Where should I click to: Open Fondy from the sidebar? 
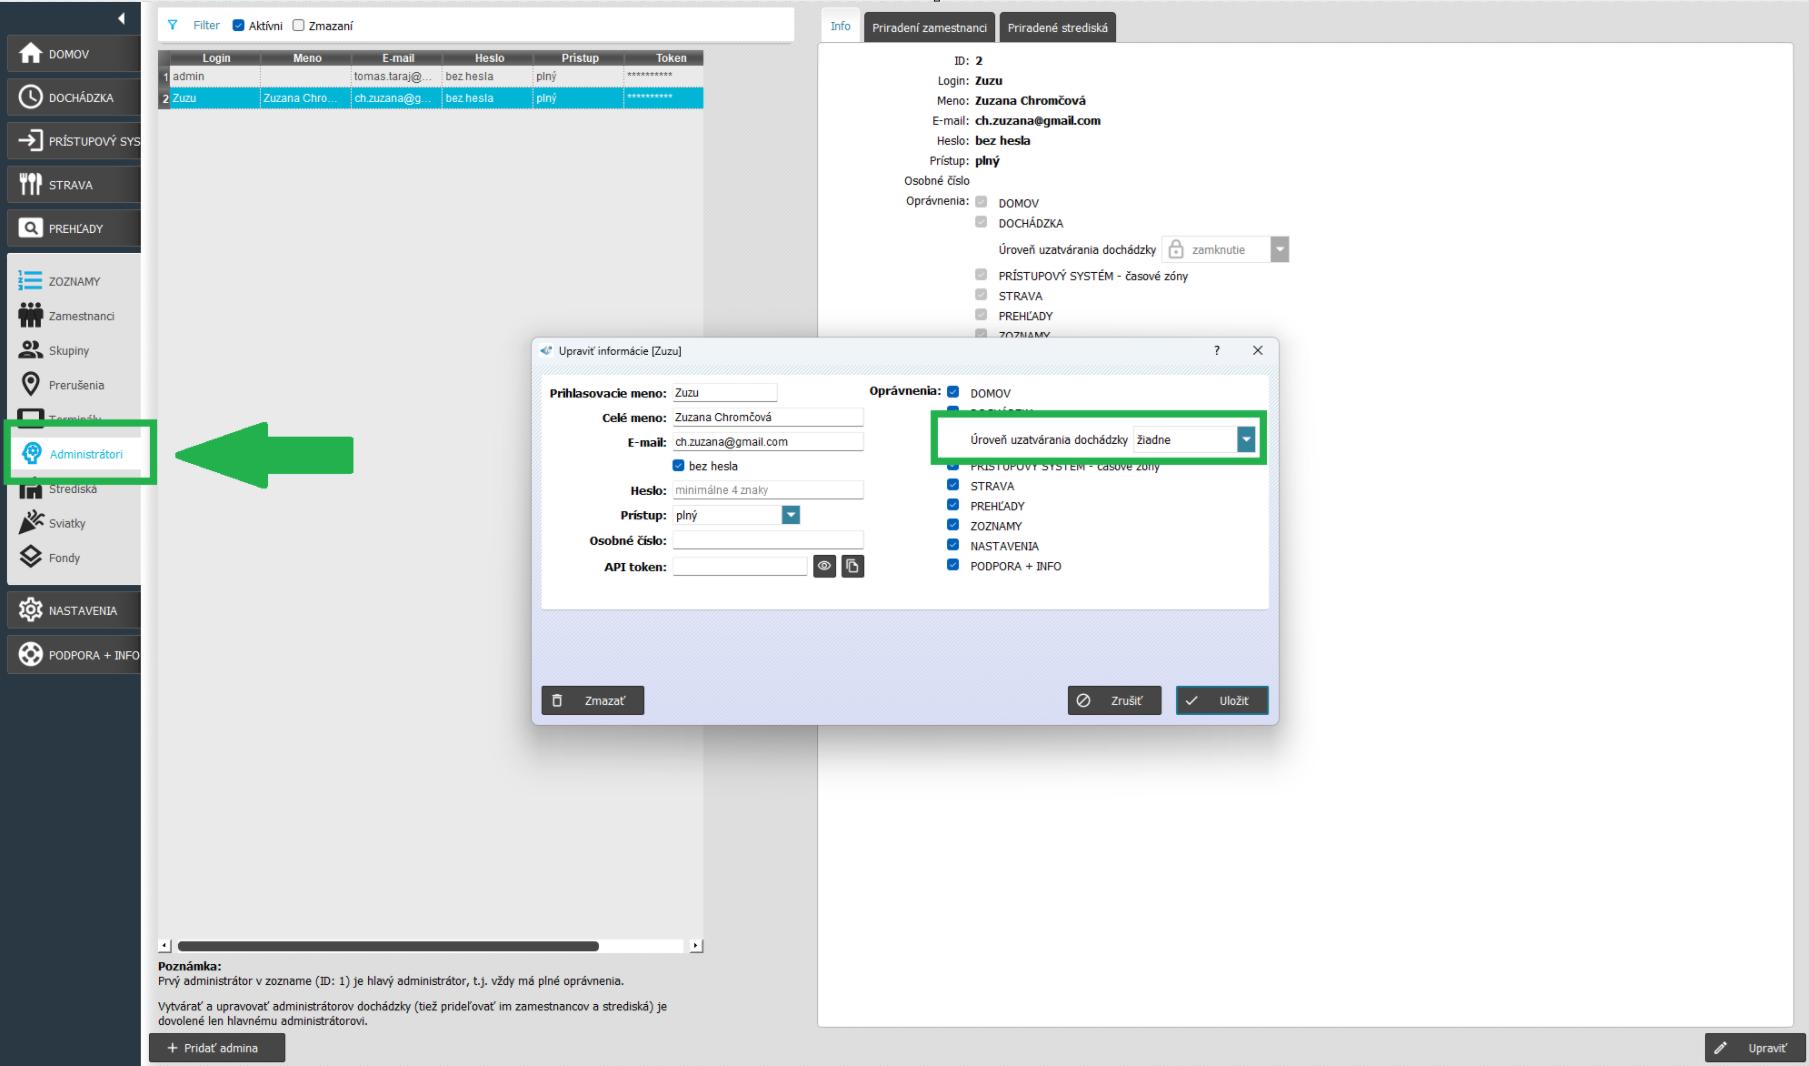64,558
